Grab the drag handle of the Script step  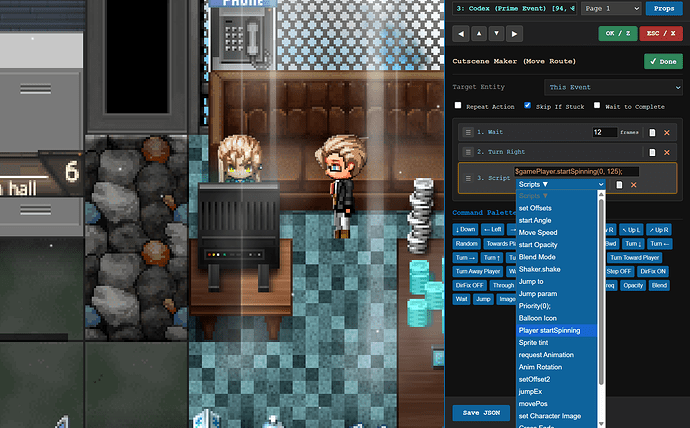[x=468, y=178]
